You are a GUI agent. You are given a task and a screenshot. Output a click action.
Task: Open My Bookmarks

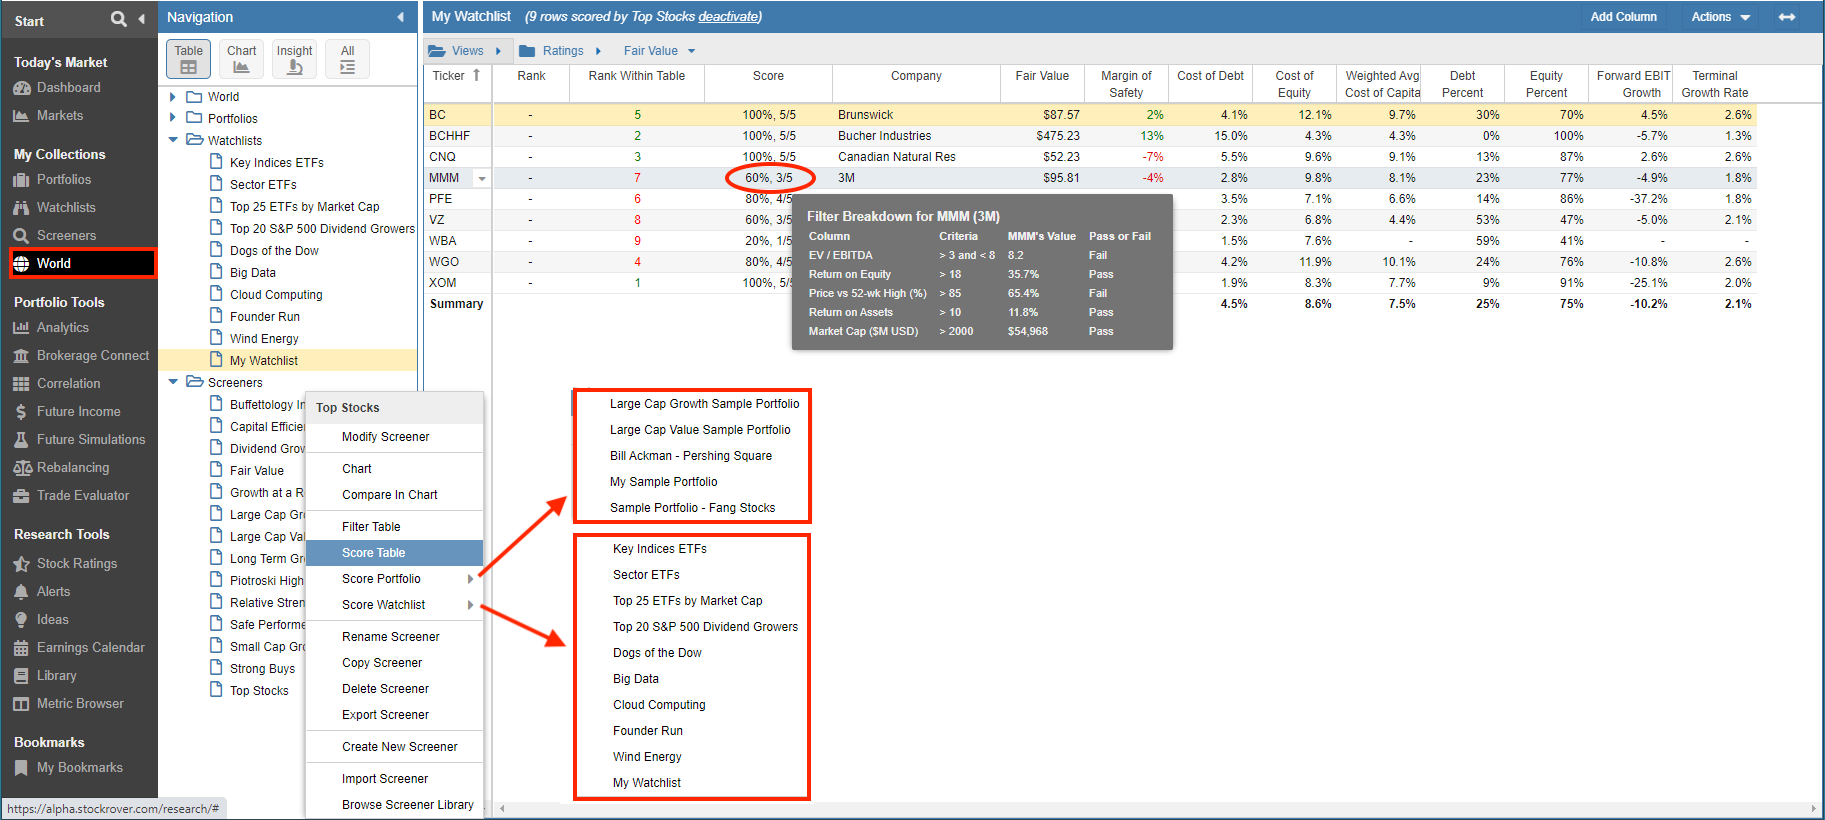(x=78, y=768)
